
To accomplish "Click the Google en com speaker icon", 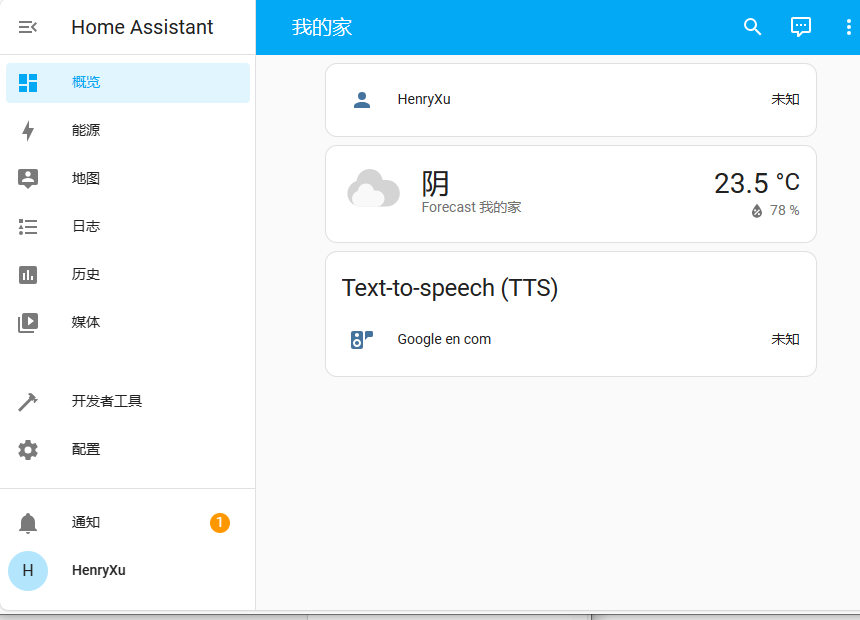I will 362,339.
